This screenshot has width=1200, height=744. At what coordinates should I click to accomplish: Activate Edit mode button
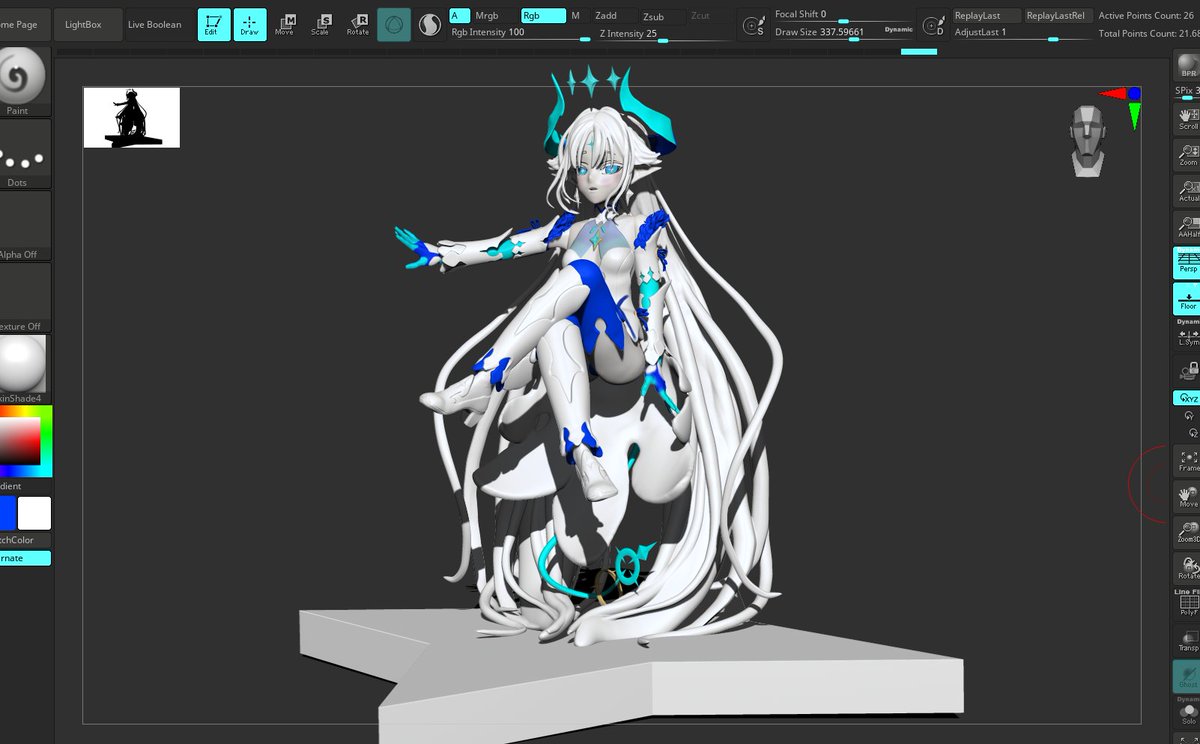pos(212,24)
